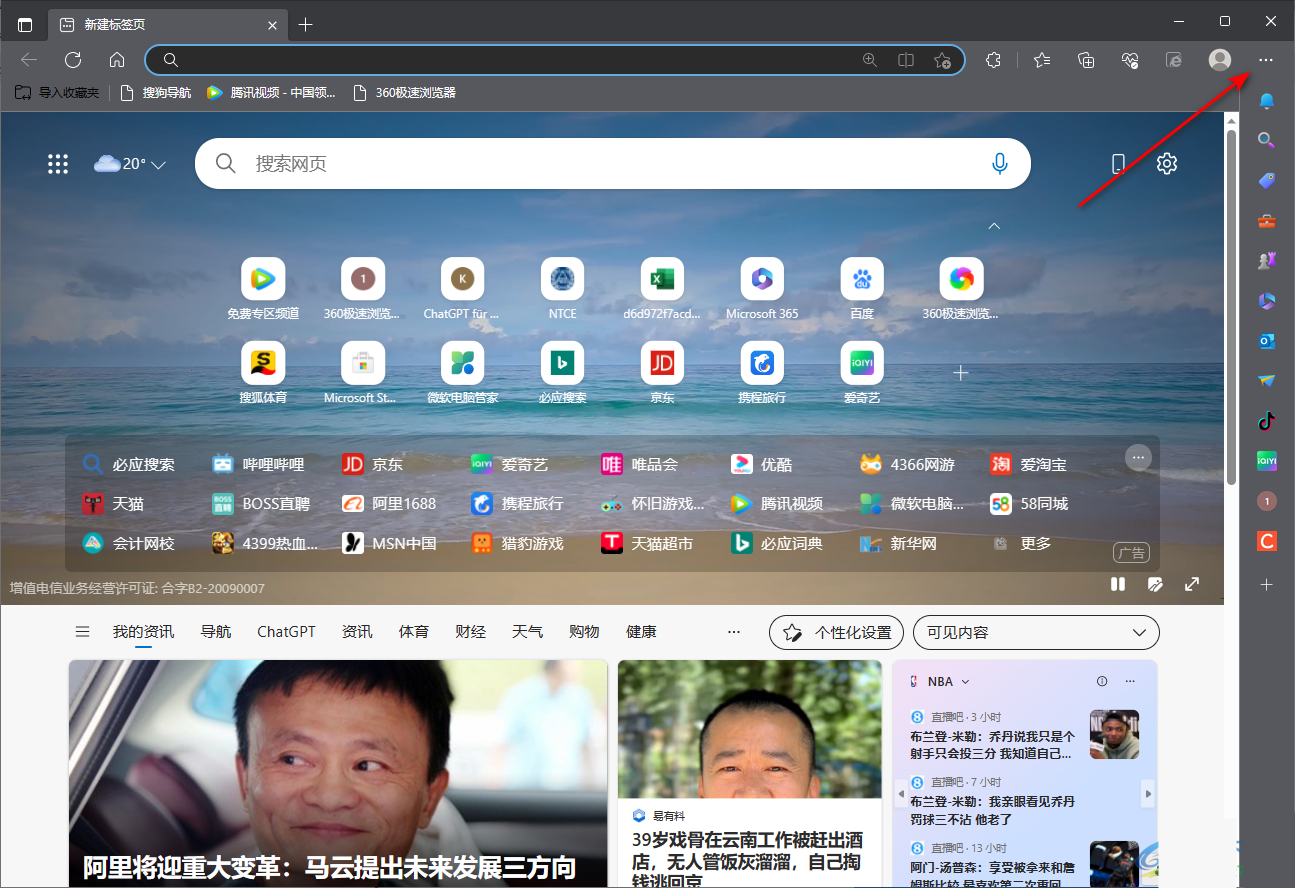Image resolution: width=1295 pixels, height=888 pixels.
Task: Open the settings gear on the start page
Action: 1166,163
